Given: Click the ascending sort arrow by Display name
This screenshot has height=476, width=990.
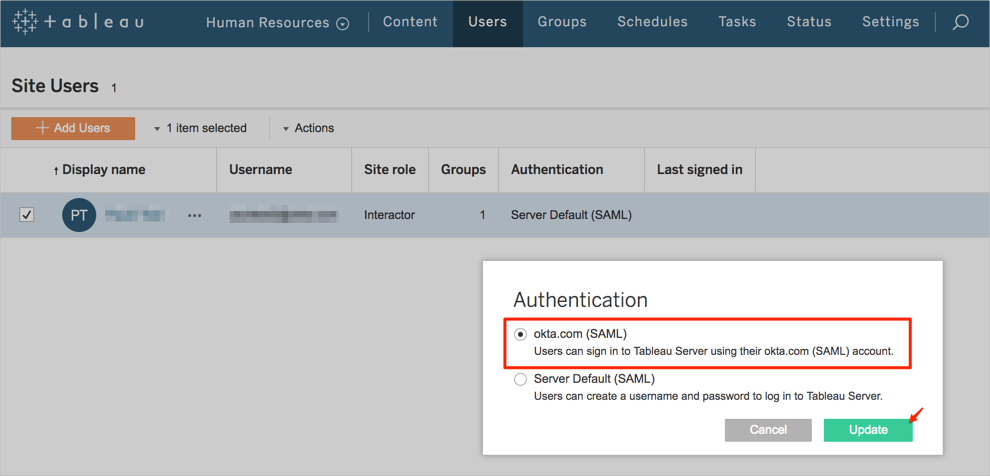Looking at the screenshot, I should click(x=56, y=171).
